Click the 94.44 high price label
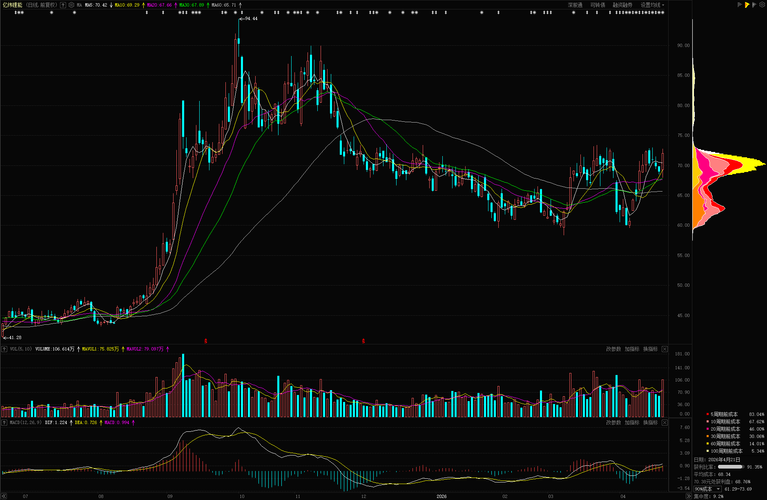The width and height of the screenshot is (767, 500). coord(249,19)
